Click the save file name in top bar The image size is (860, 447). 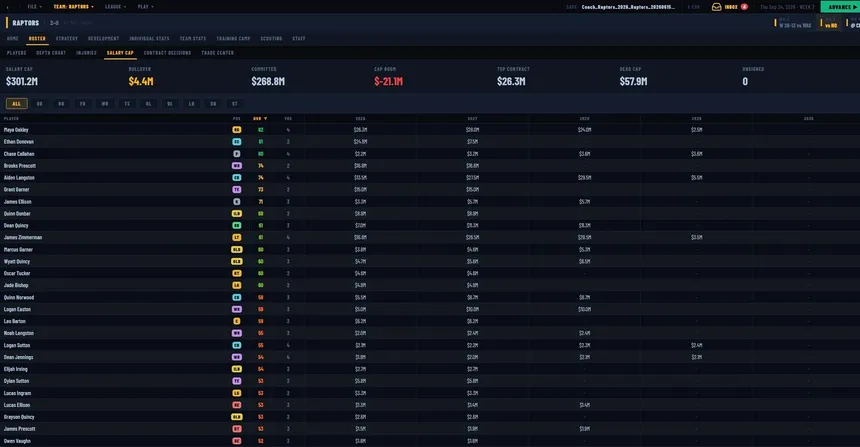[628, 7]
